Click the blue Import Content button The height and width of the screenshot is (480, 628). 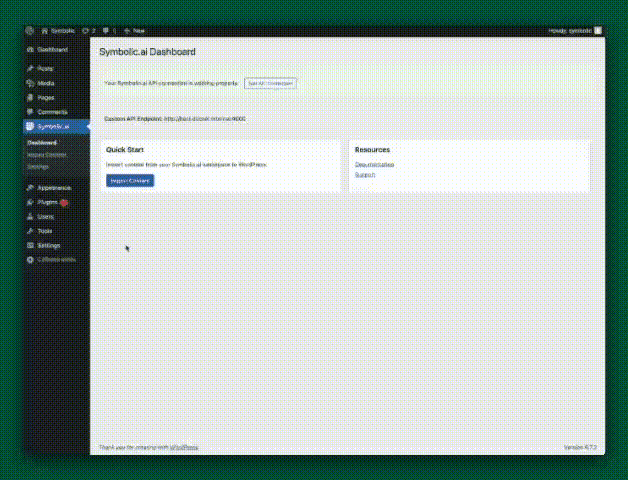130,181
